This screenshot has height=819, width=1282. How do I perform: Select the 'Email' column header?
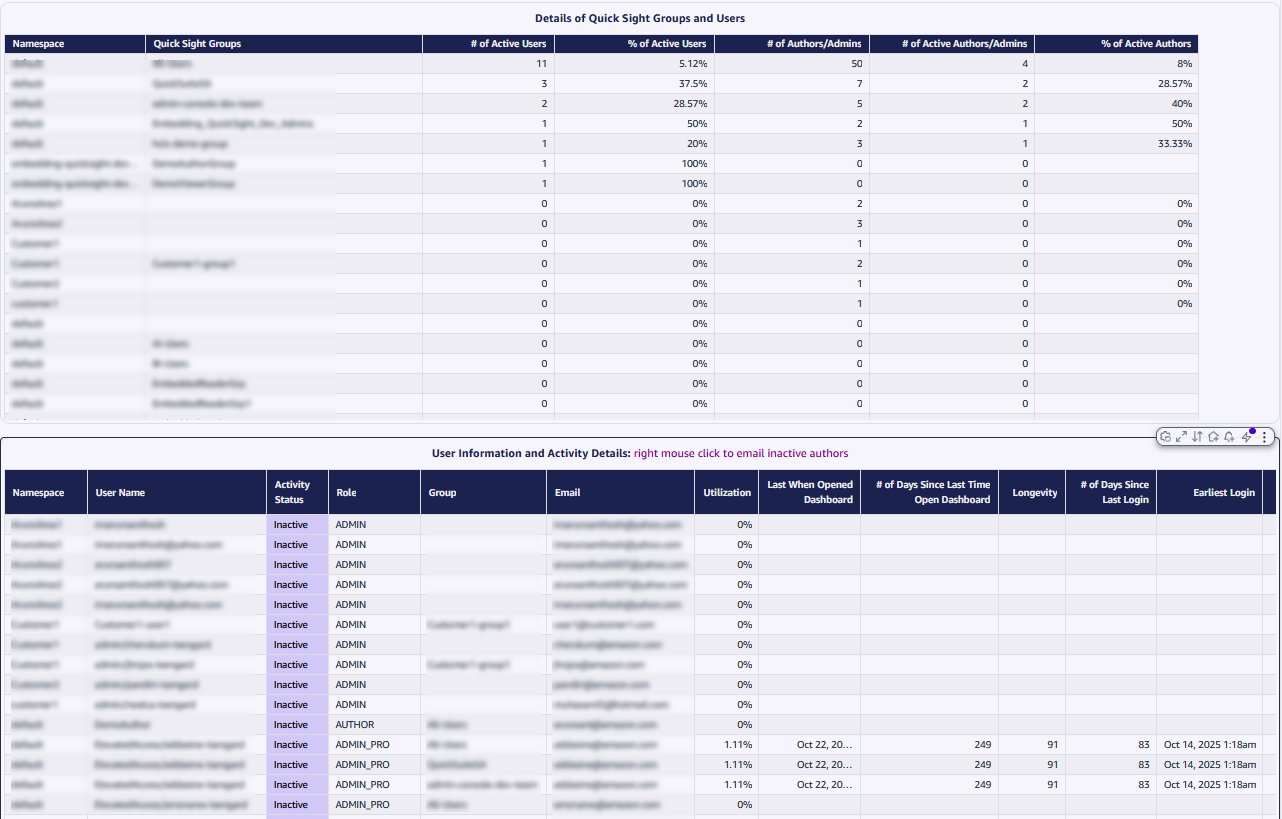pyautogui.click(x=567, y=492)
